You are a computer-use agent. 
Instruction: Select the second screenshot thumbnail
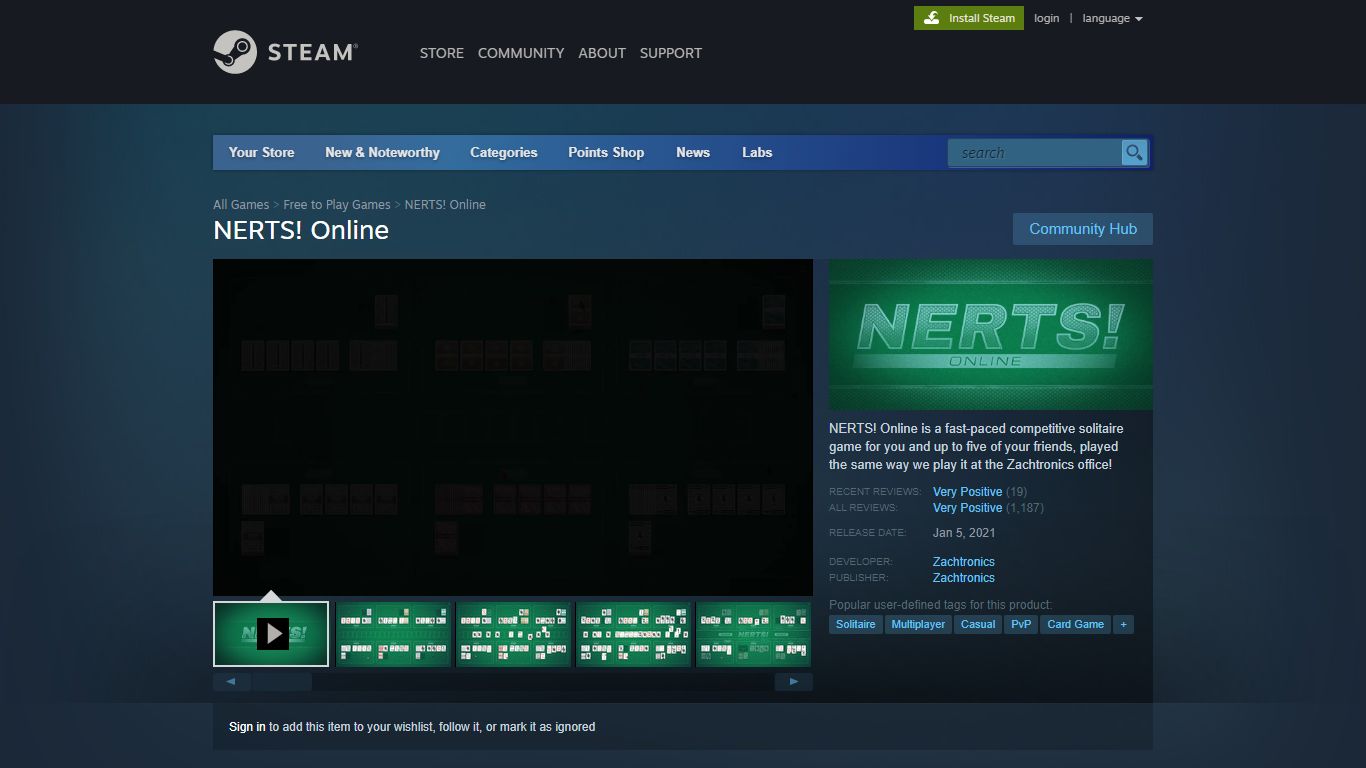click(393, 634)
